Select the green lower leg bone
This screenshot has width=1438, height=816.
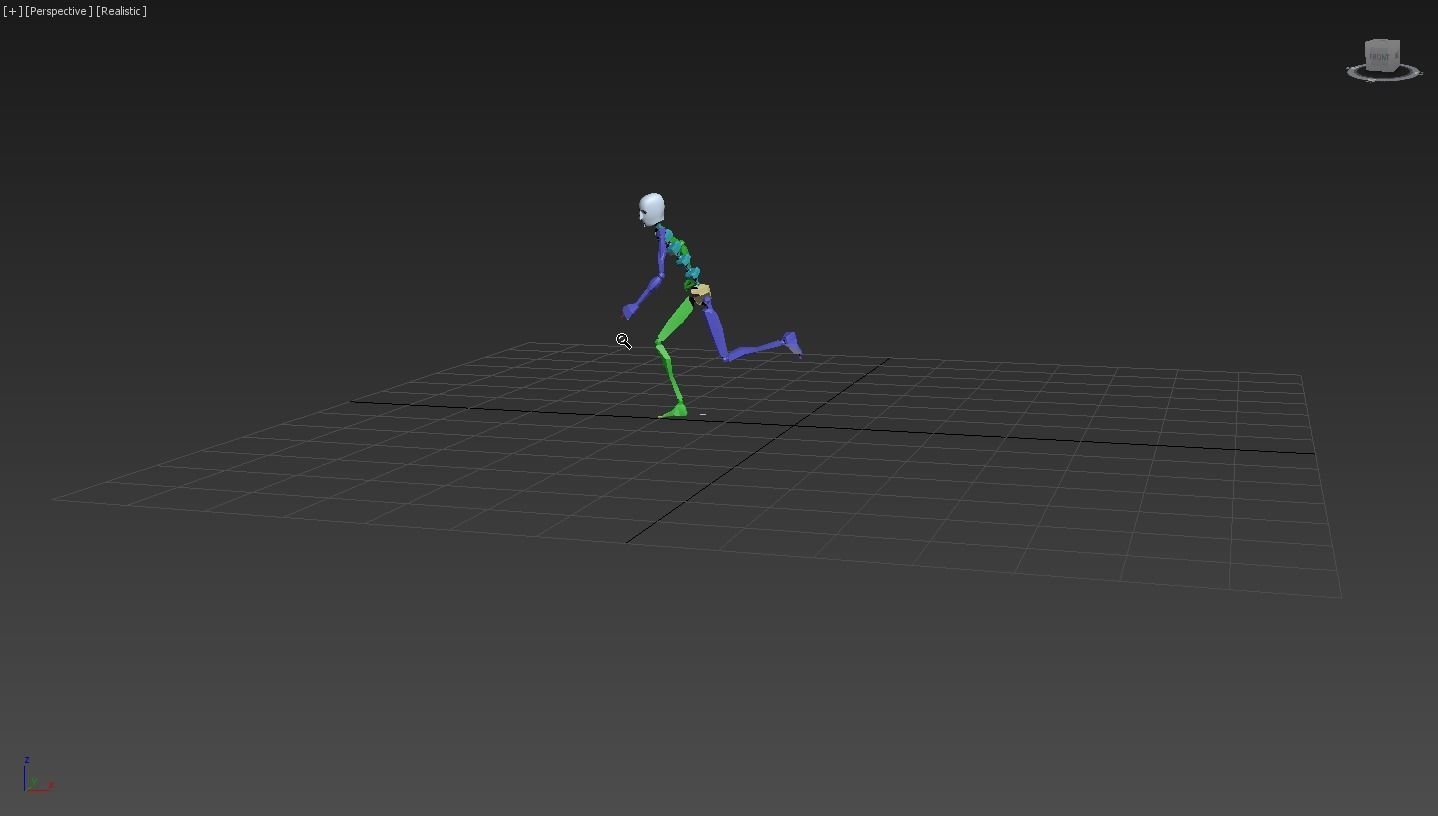click(x=670, y=373)
